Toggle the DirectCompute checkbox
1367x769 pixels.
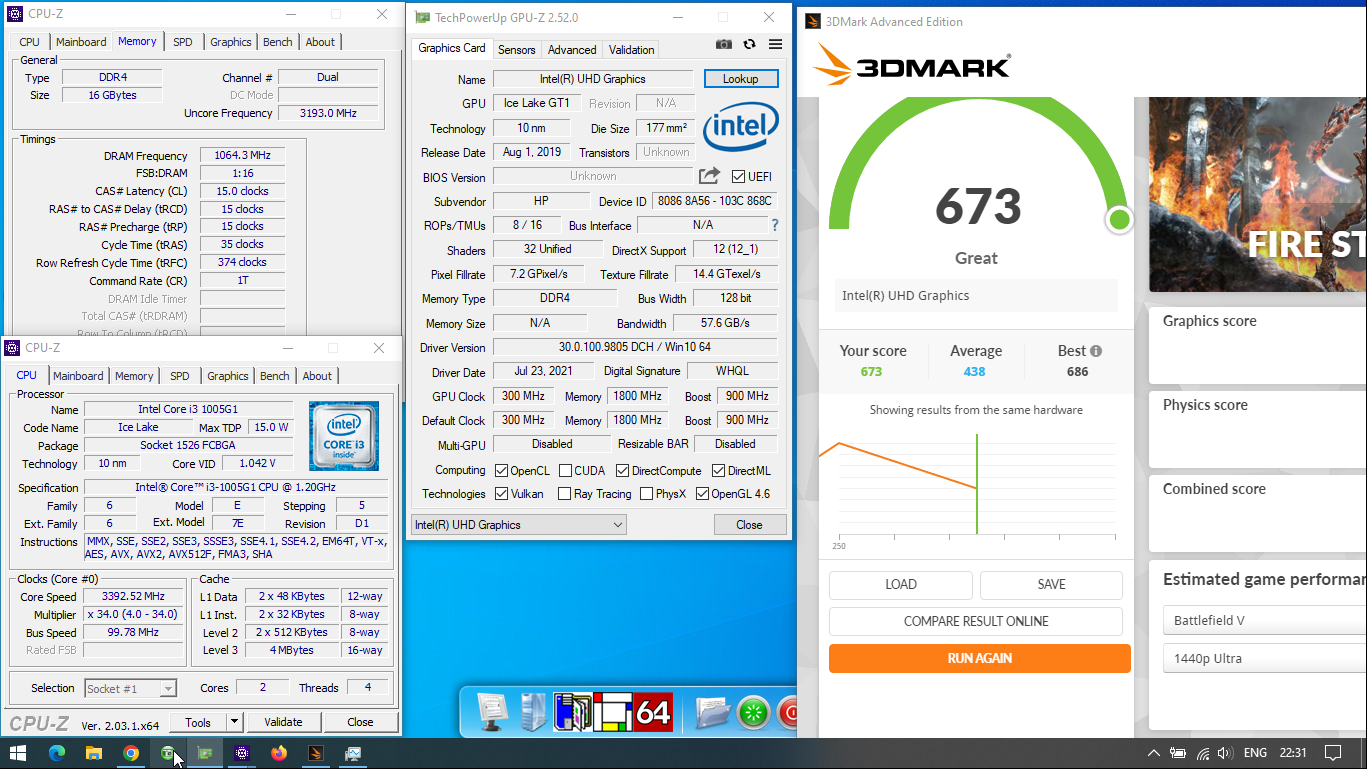(x=622, y=471)
